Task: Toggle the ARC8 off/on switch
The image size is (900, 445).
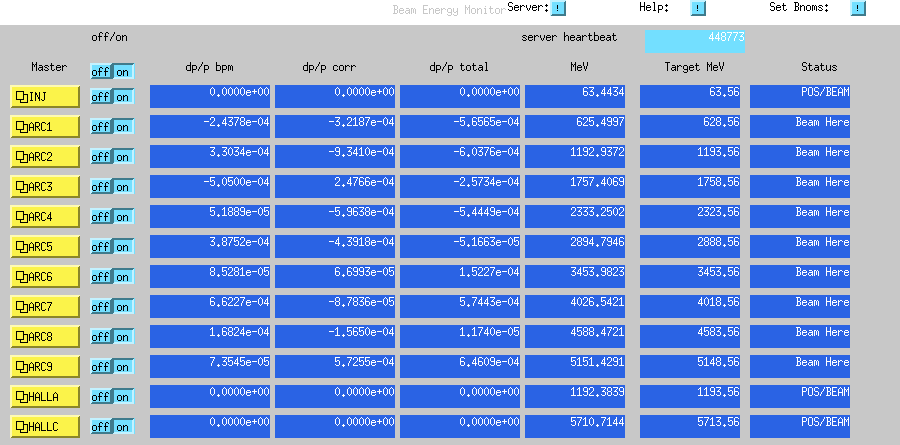Action: tap(112, 336)
